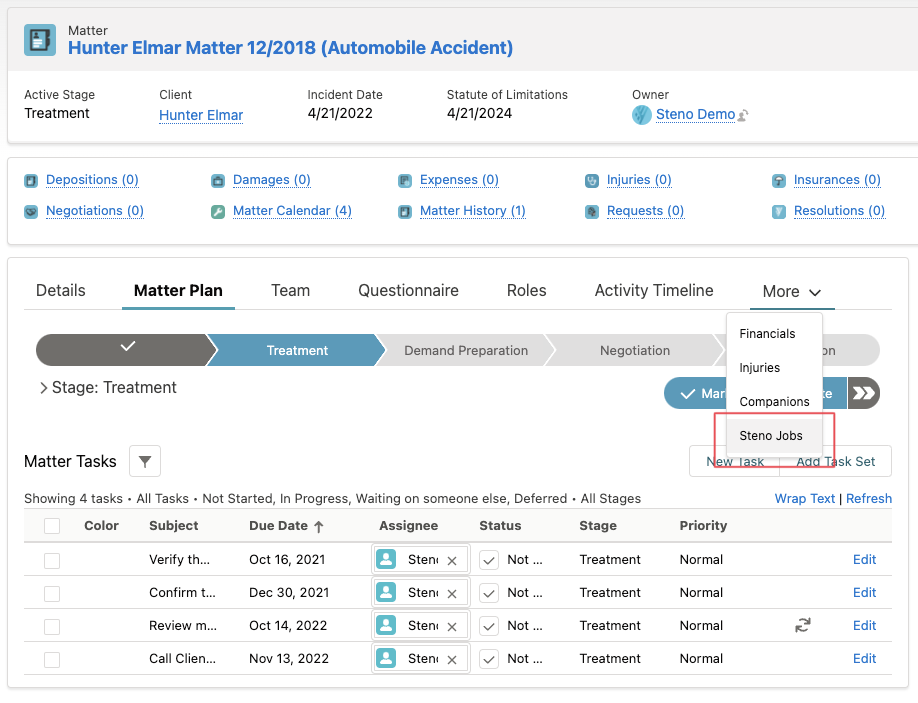Select the Call Client task checkbox
Image resolution: width=918 pixels, height=703 pixels.
coord(52,660)
